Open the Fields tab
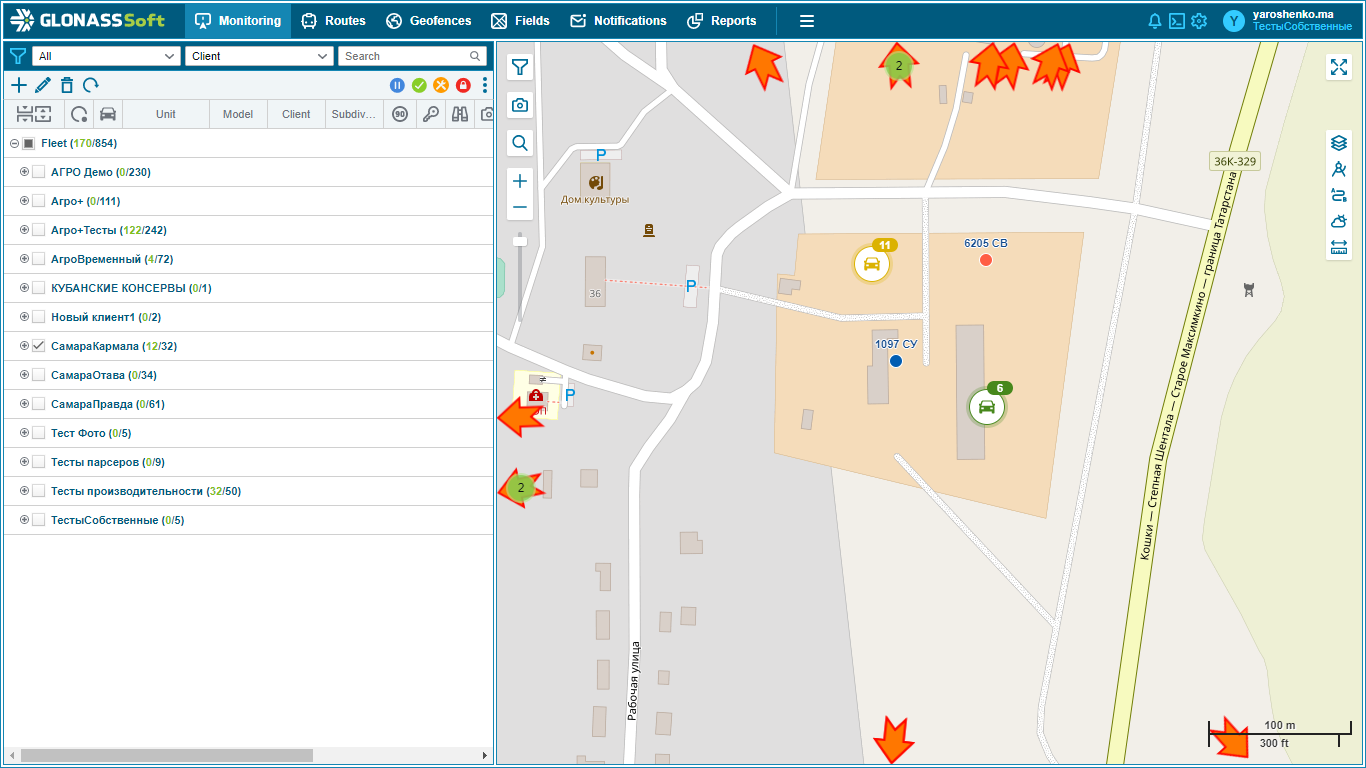The height and width of the screenshot is (768, 1366). click(x=521, y=21)
